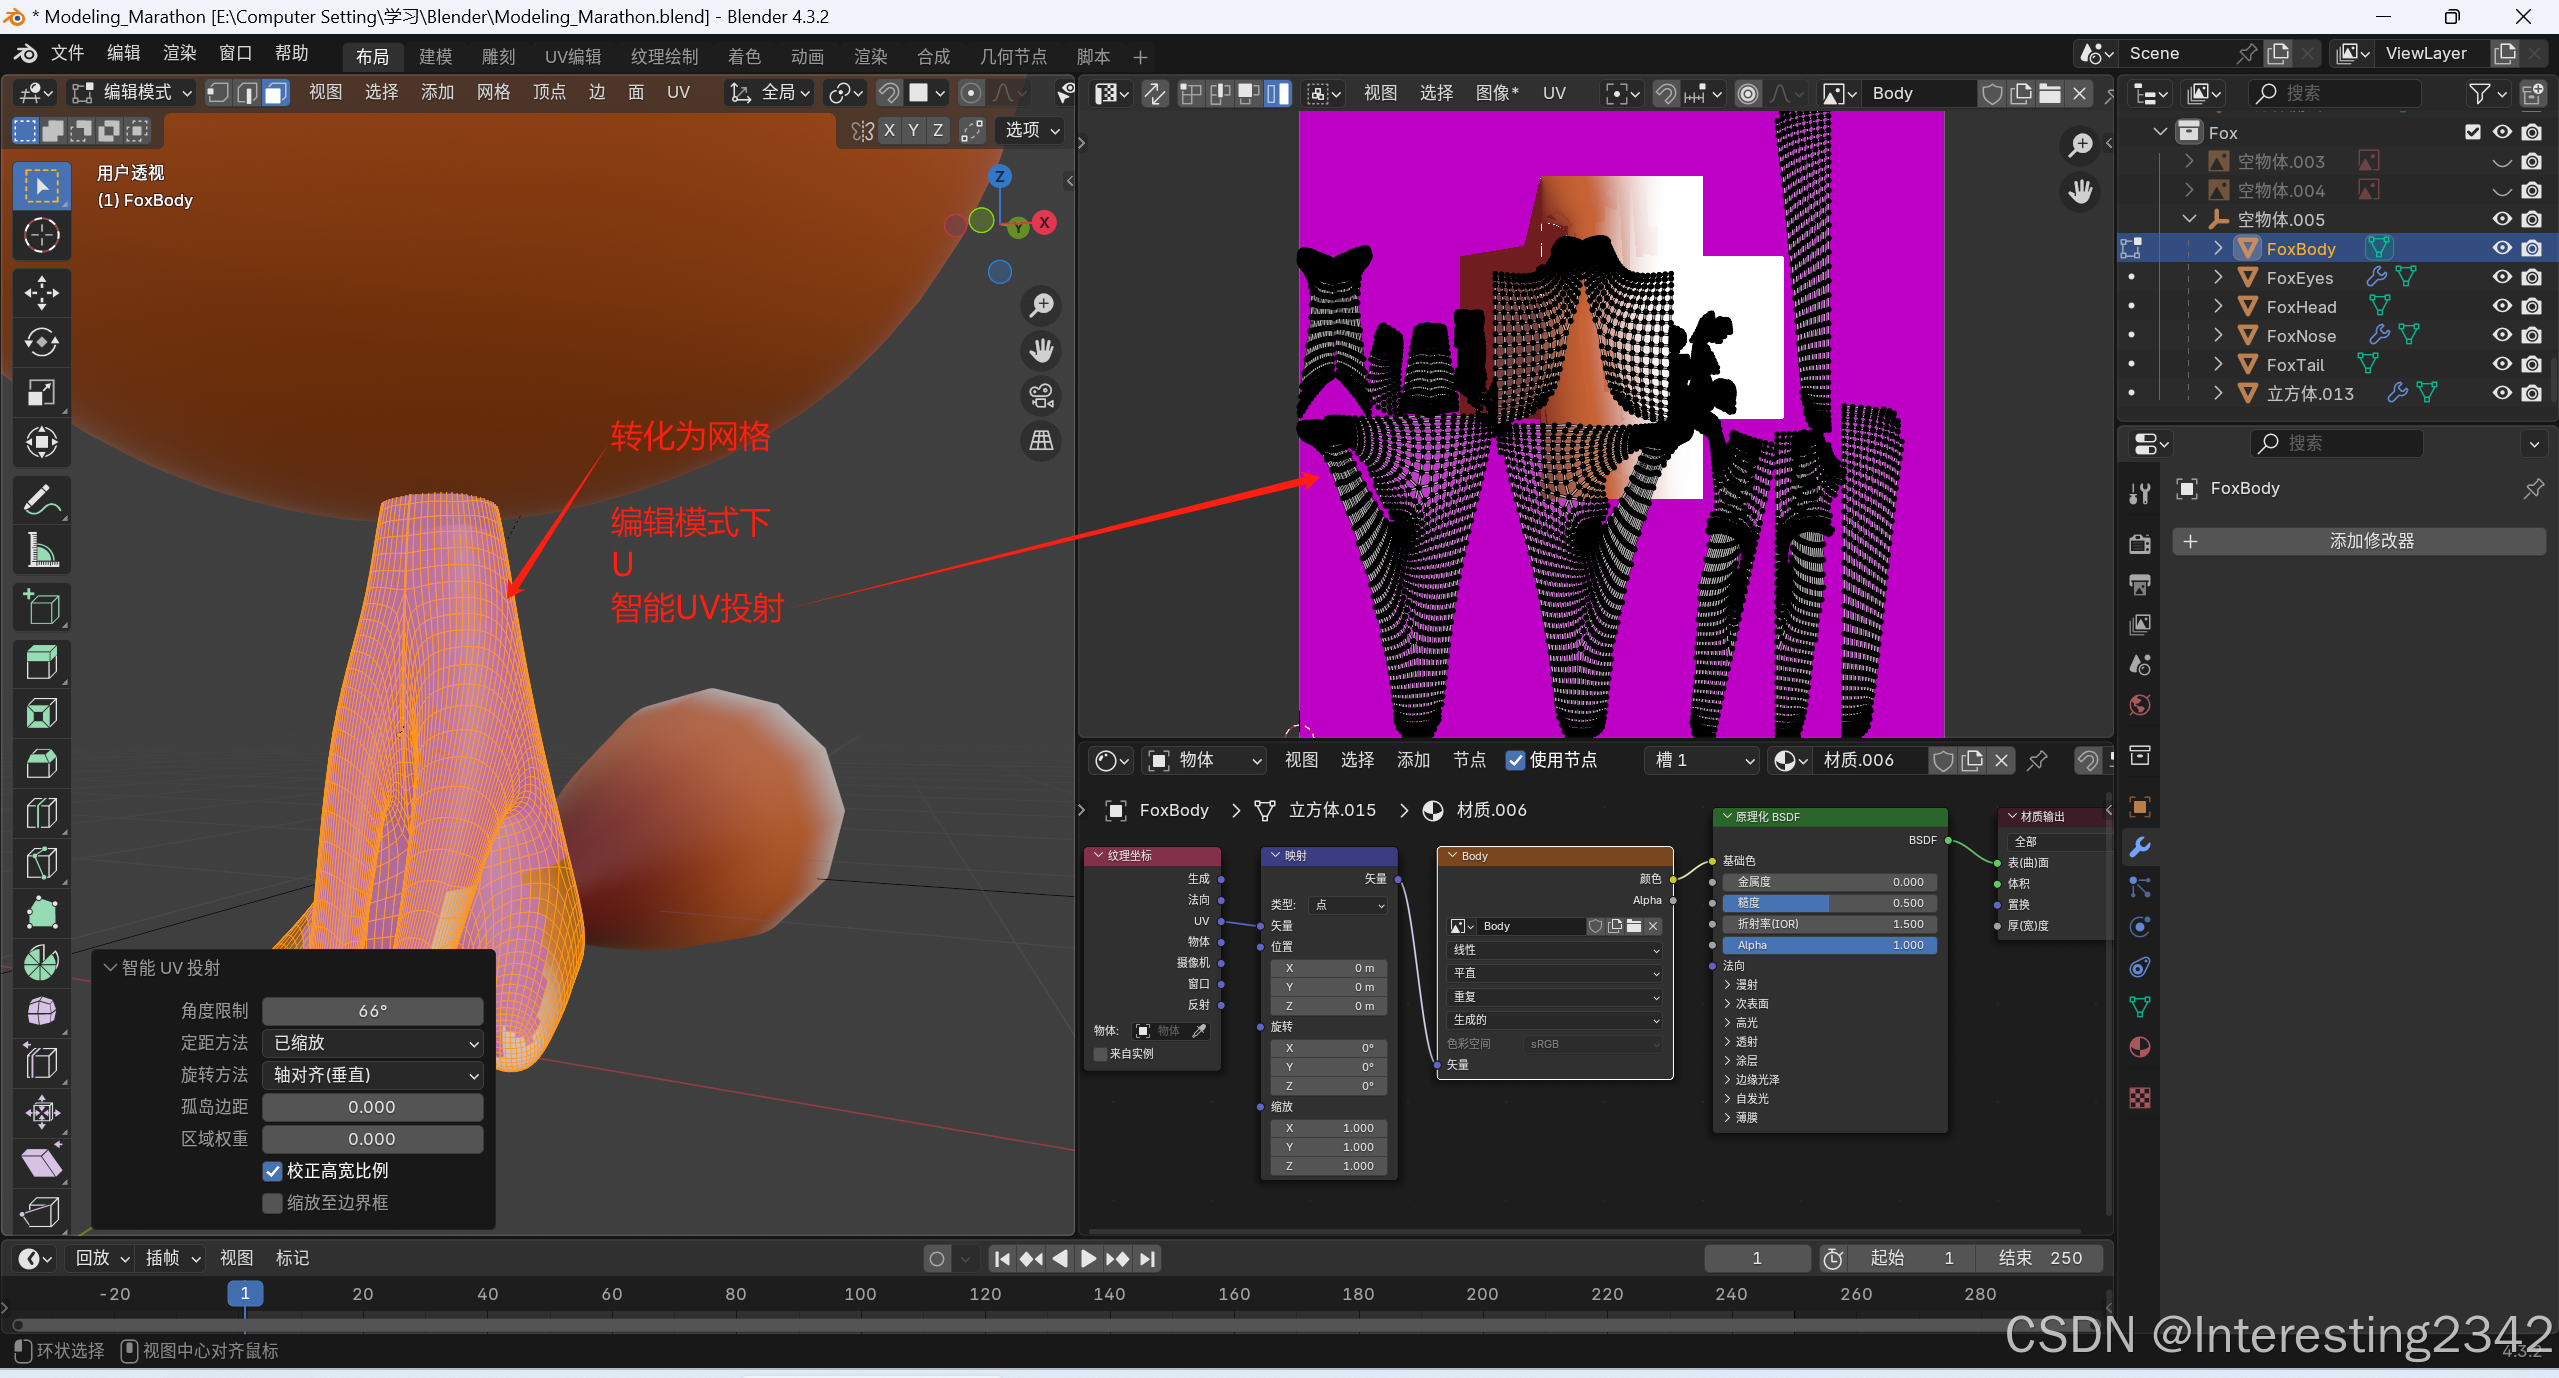Open the 网格 menu in viewport header
This screenshot has height=1378, width=2559.
pyautogui.click(x=492, y=93)
